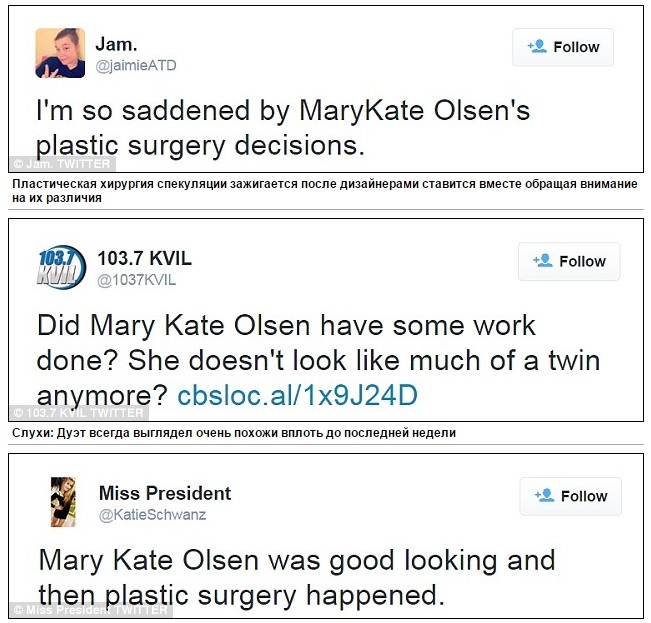Click the @jaimieATD handle

[135, 65]
